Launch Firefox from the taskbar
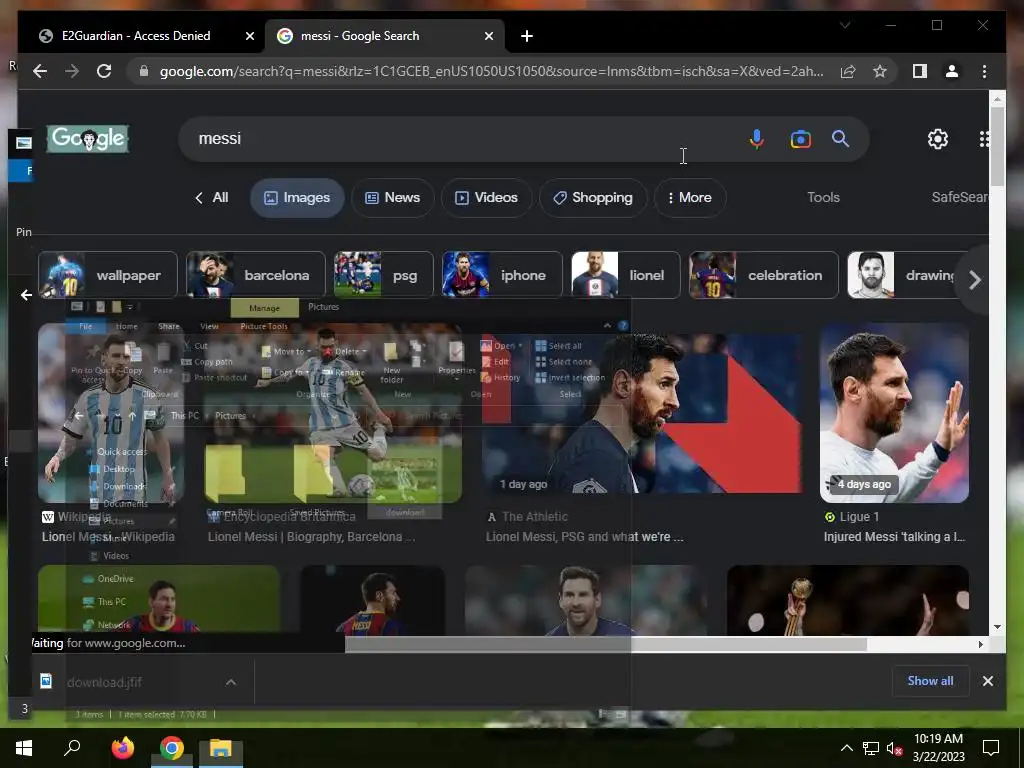 [122, 748]
